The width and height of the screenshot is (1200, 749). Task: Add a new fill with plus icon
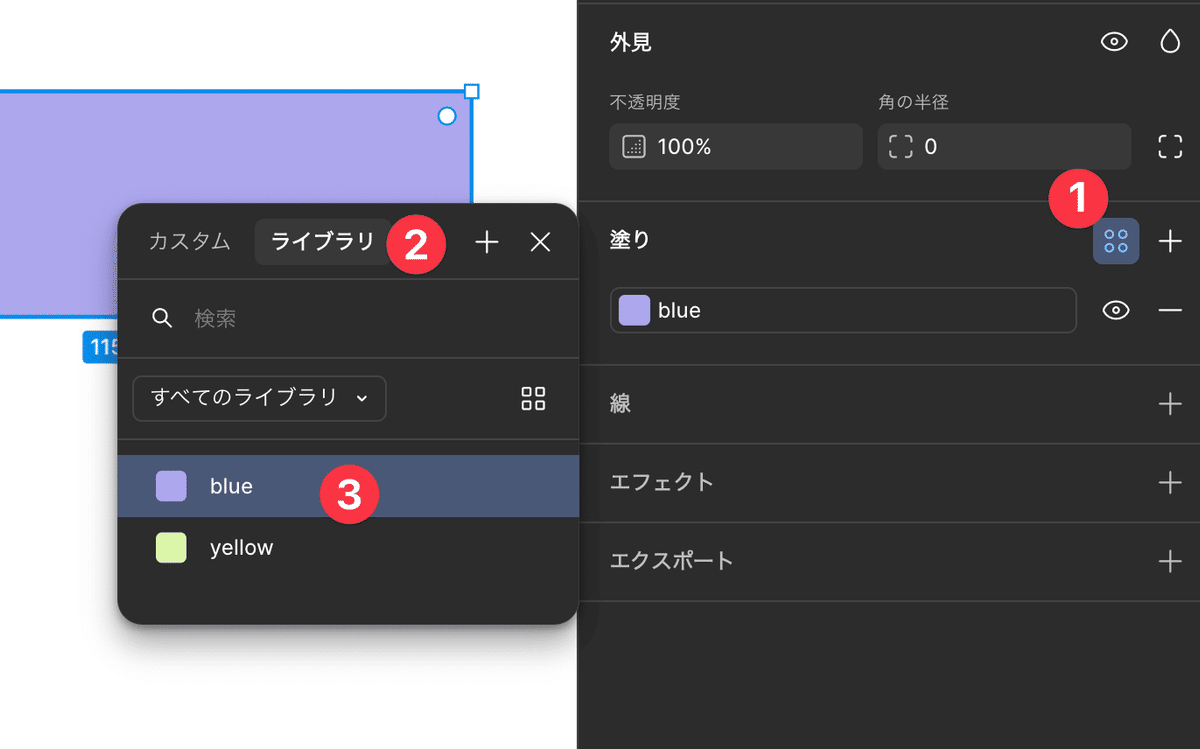(x=1169, y=241)
